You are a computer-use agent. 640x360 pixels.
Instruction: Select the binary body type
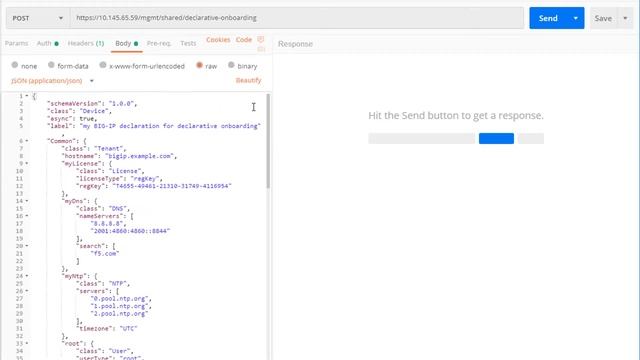click(231, 65)
